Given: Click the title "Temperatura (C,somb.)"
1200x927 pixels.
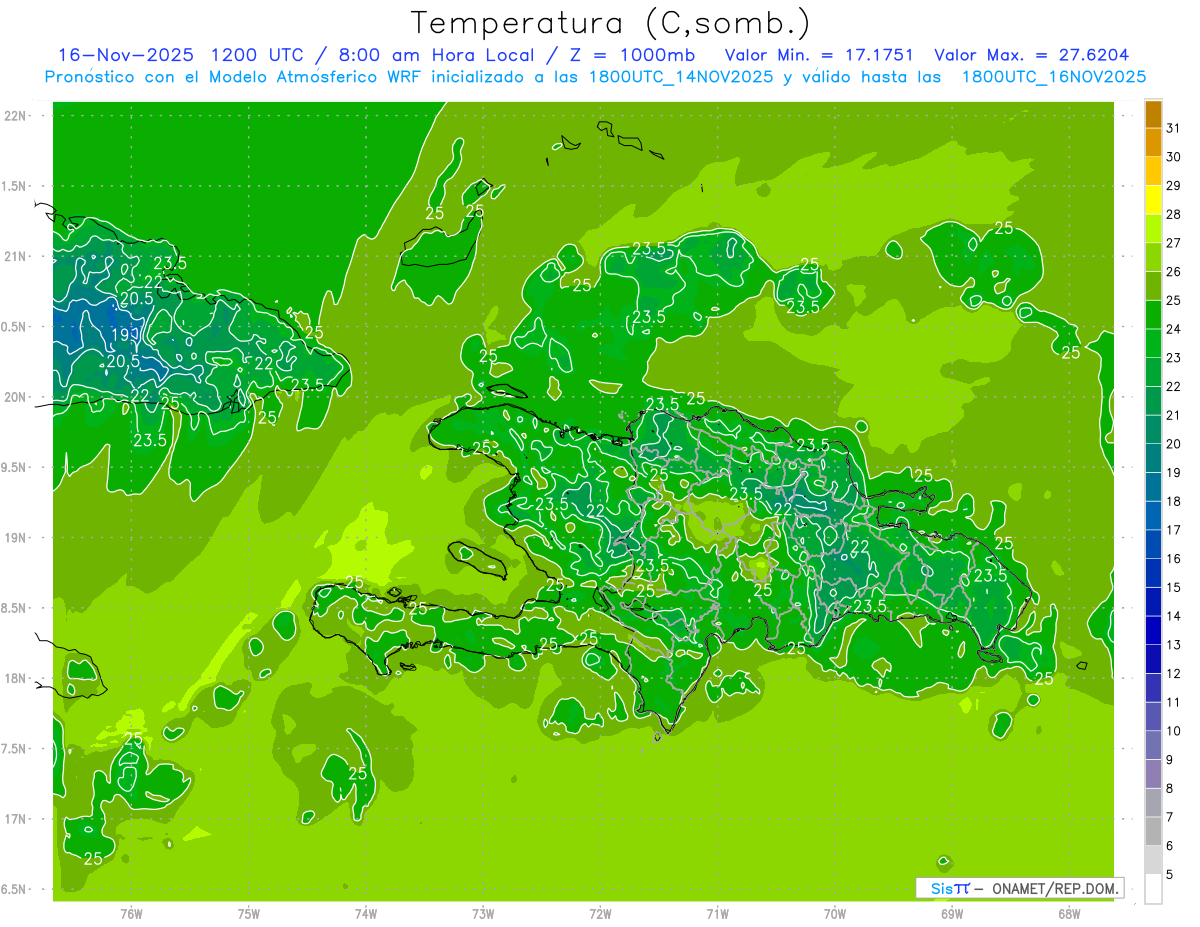Looking at the screenshot, I should (610, 22).
